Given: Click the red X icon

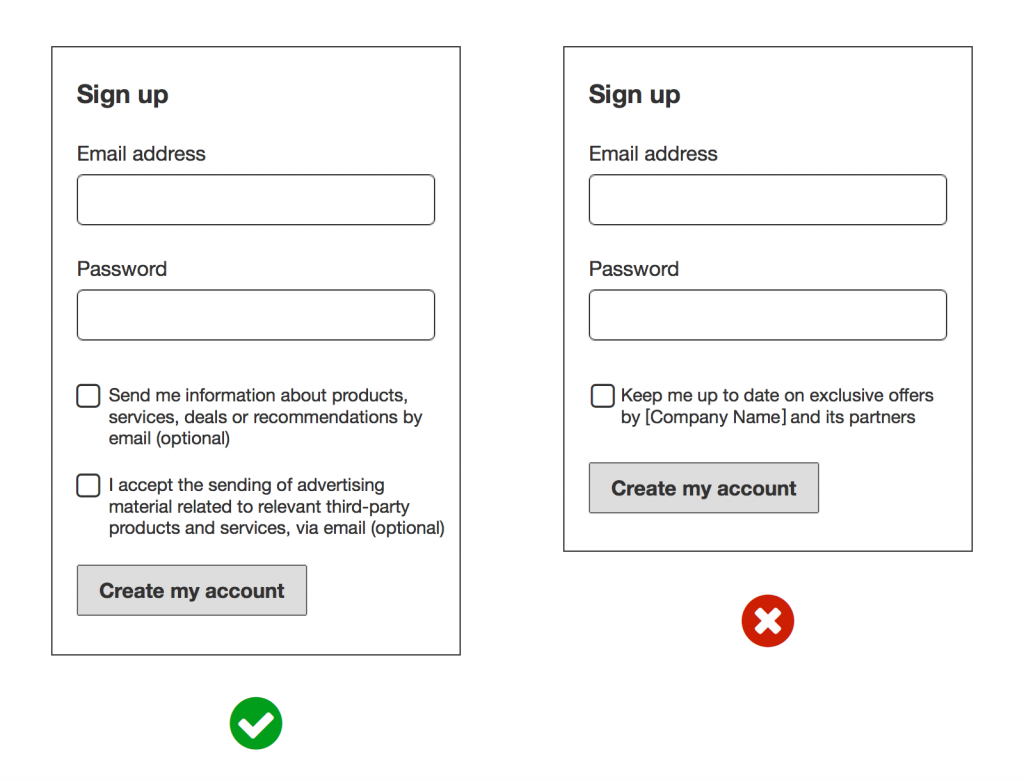Looking at the screenshot, I should (x=767, y=621).
